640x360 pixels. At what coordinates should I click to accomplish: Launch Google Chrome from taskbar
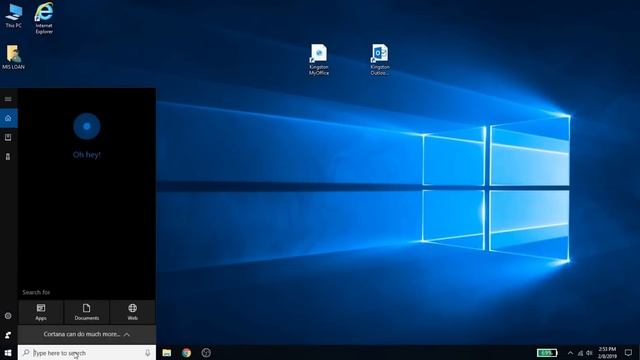coord(187,353)
